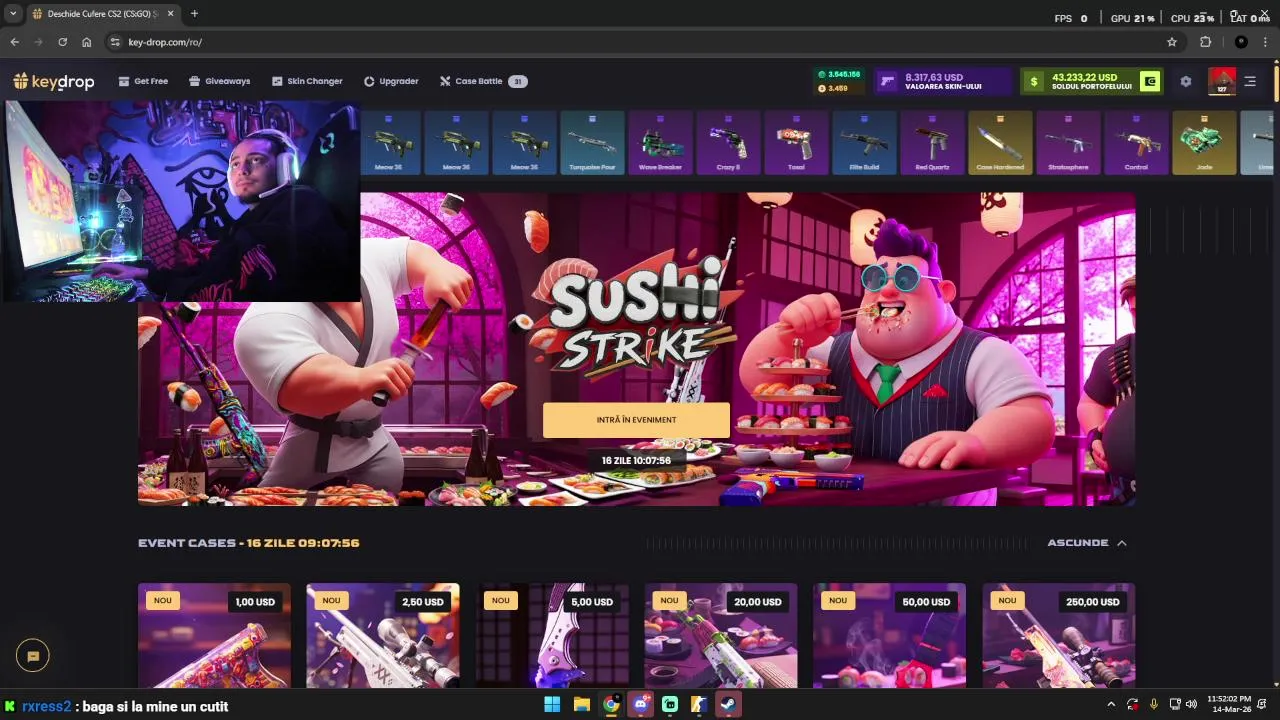Click the dollar wallet balance icon
The height and width of the screenshot is (720, 1280).
pos(1034,82)
